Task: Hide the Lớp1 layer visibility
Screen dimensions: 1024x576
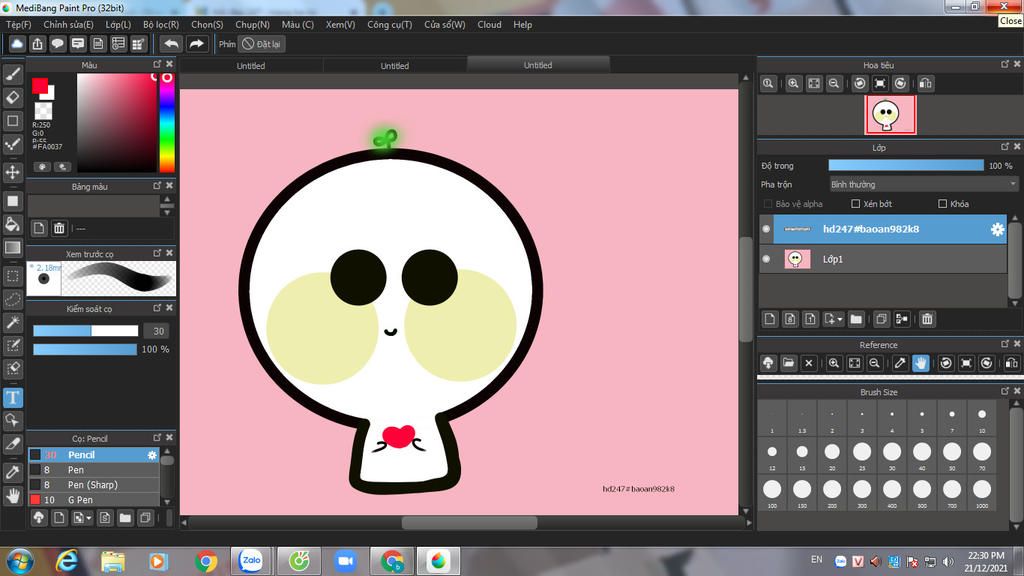Action: 767,259
